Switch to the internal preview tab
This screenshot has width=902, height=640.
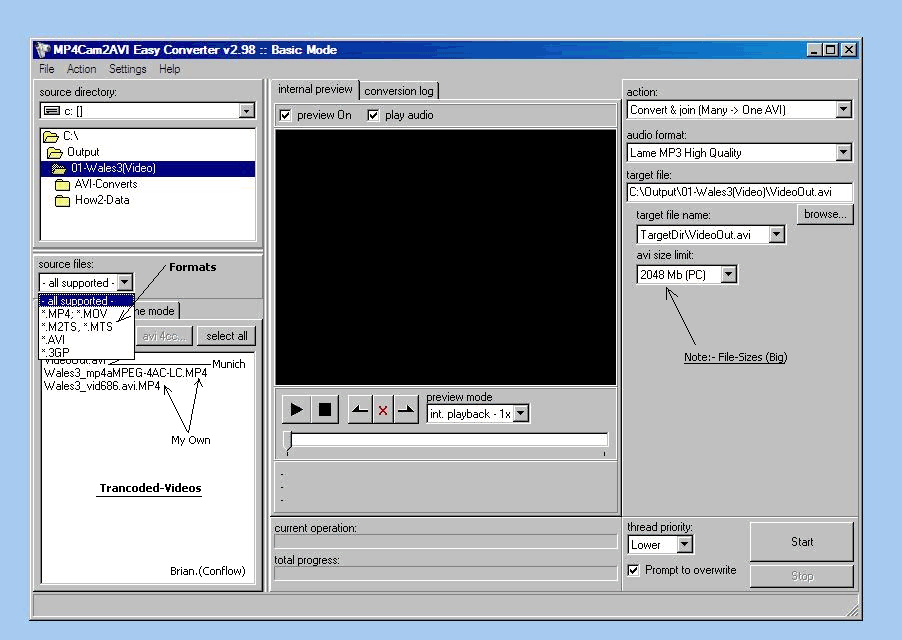pos(315,89)
